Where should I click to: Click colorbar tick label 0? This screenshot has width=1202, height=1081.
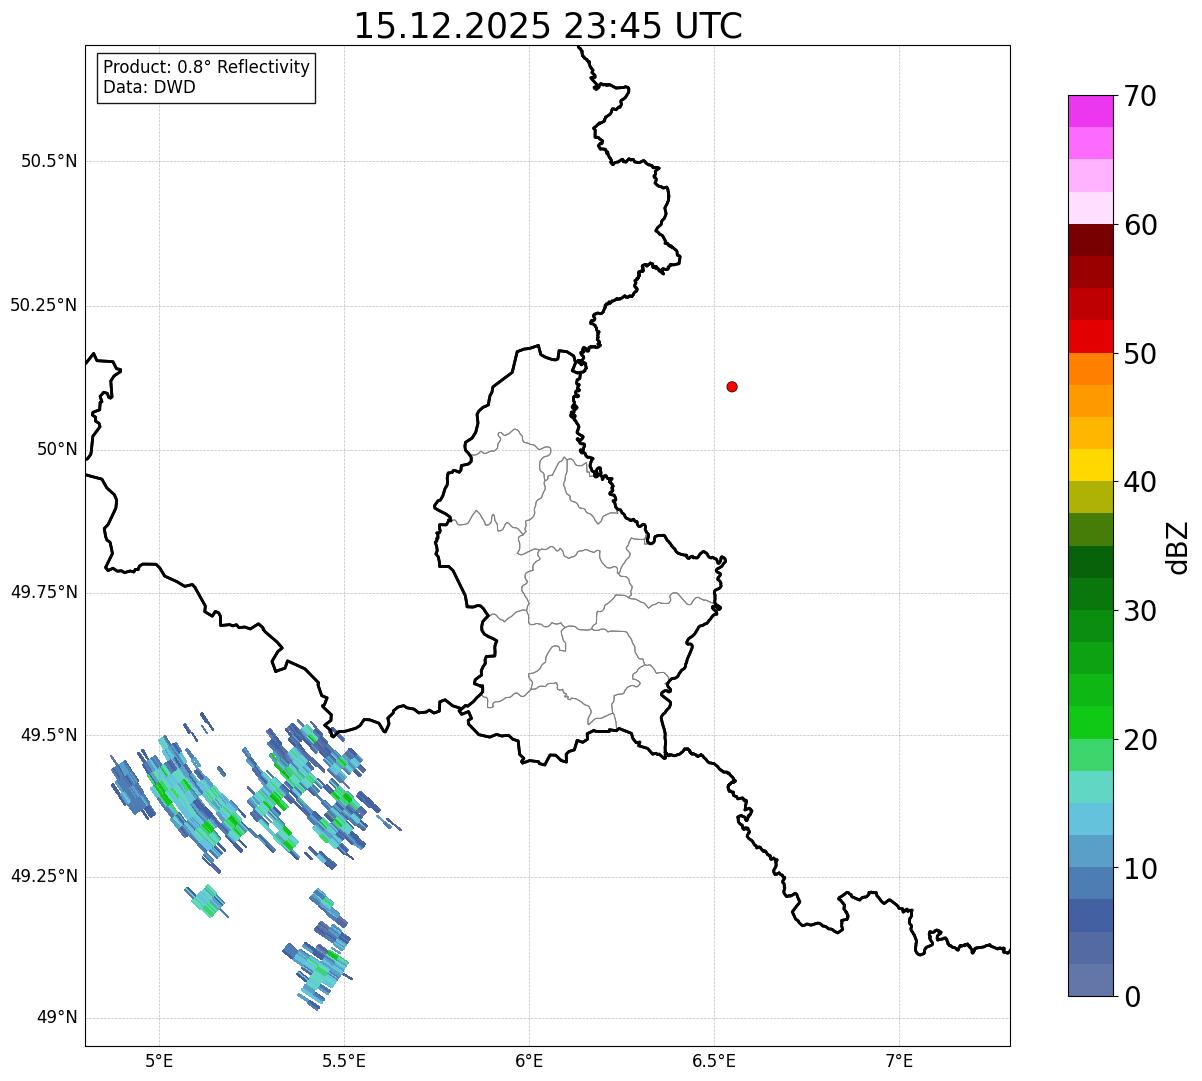1132,997
